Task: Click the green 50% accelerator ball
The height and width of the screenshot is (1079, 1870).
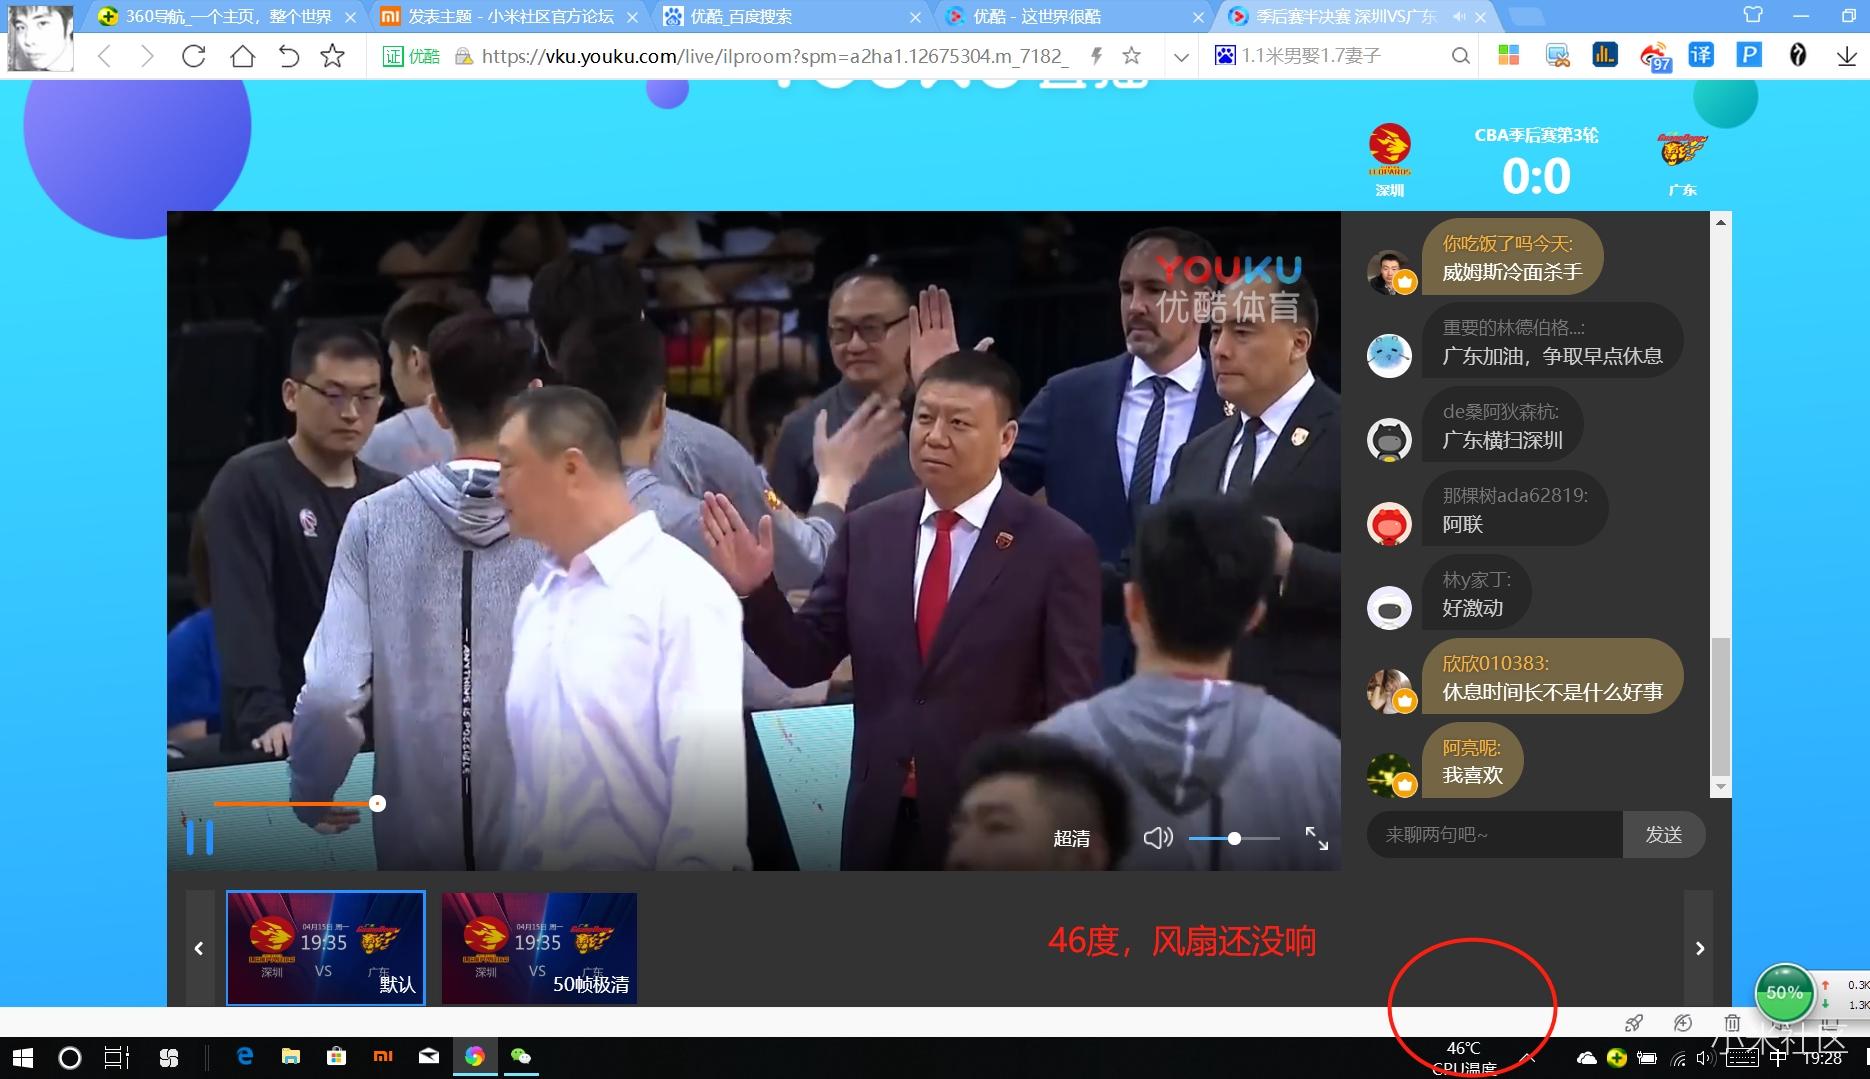Action: pos(1784,992)
